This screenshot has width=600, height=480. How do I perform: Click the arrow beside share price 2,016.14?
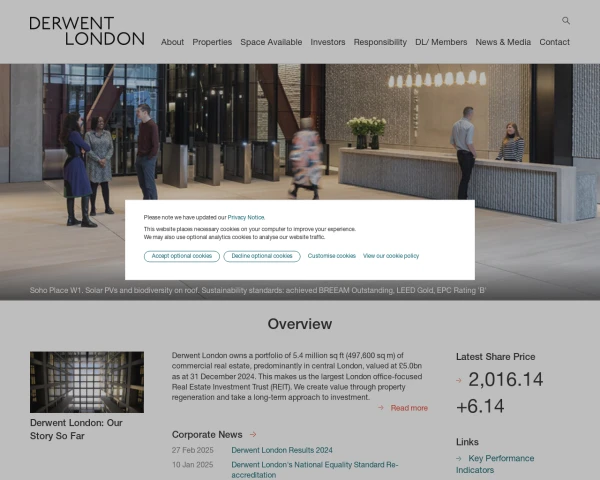click(x=459, y=380)
